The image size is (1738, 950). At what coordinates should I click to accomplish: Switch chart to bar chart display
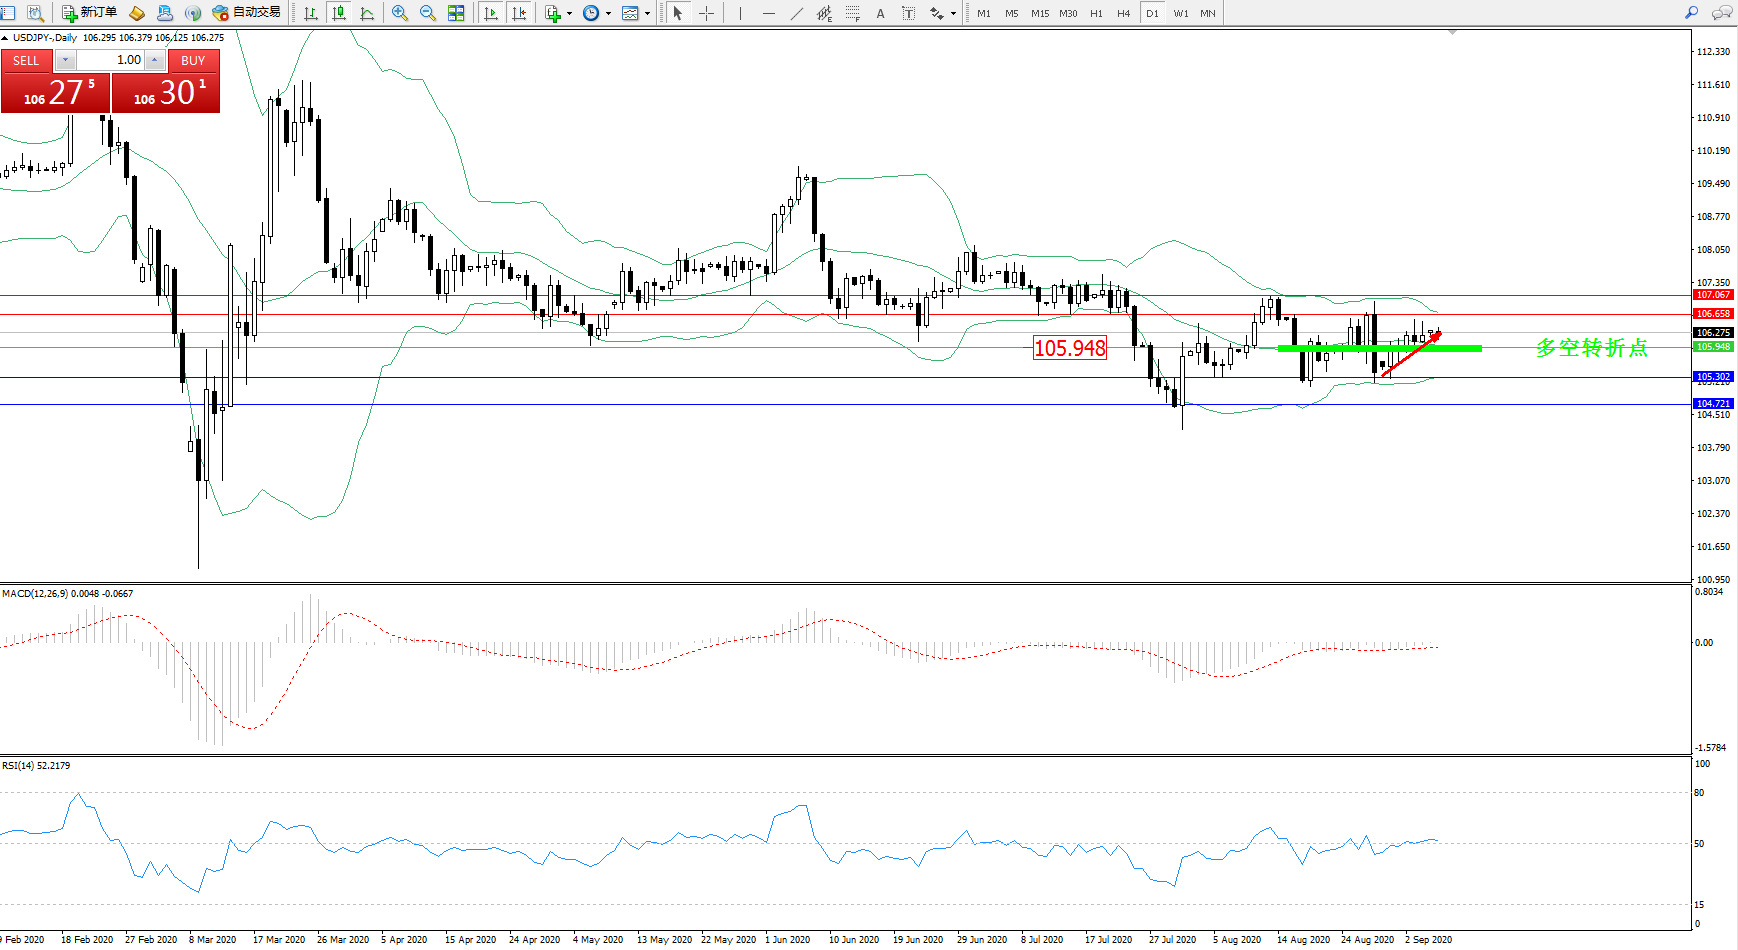click(x=311, y=13)
